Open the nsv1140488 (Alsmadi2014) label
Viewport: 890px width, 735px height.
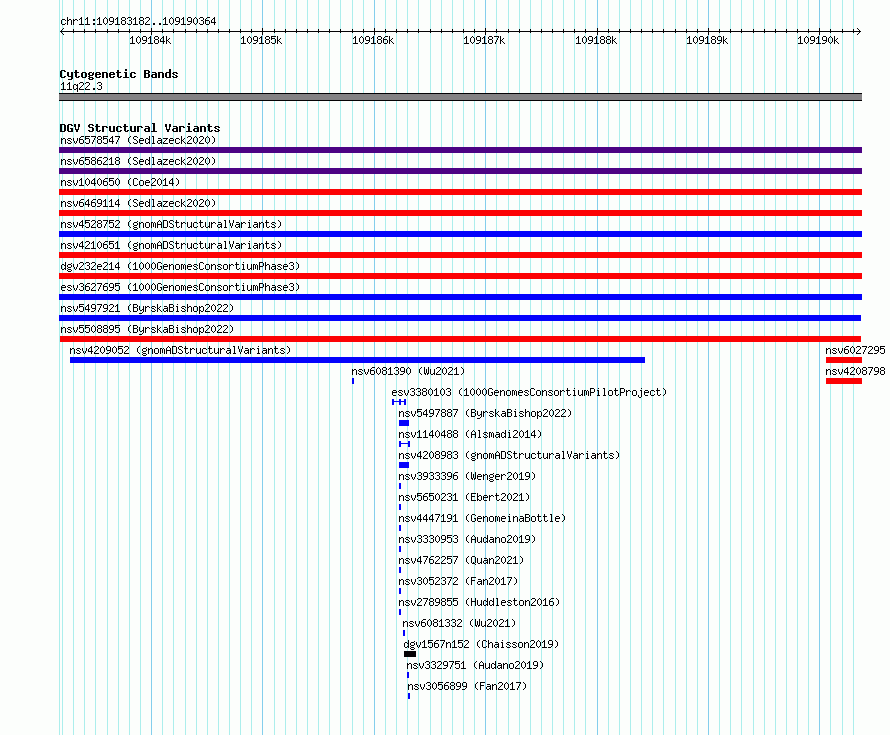click(x=470, y=434)
